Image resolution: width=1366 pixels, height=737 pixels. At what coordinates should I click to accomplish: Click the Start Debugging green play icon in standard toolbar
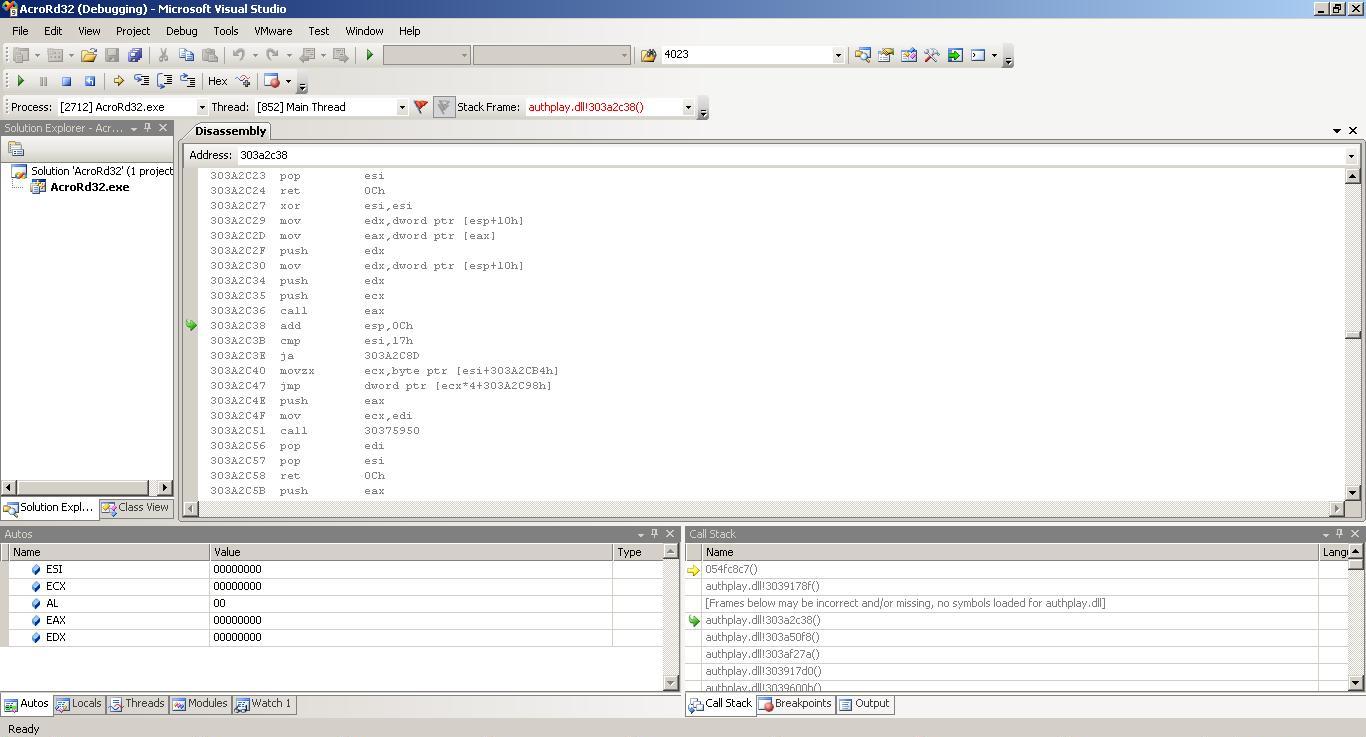[369, 55]
